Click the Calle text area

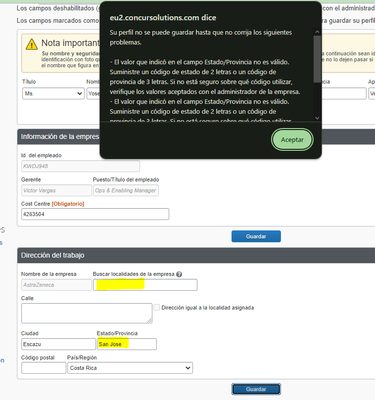(87, 313)
